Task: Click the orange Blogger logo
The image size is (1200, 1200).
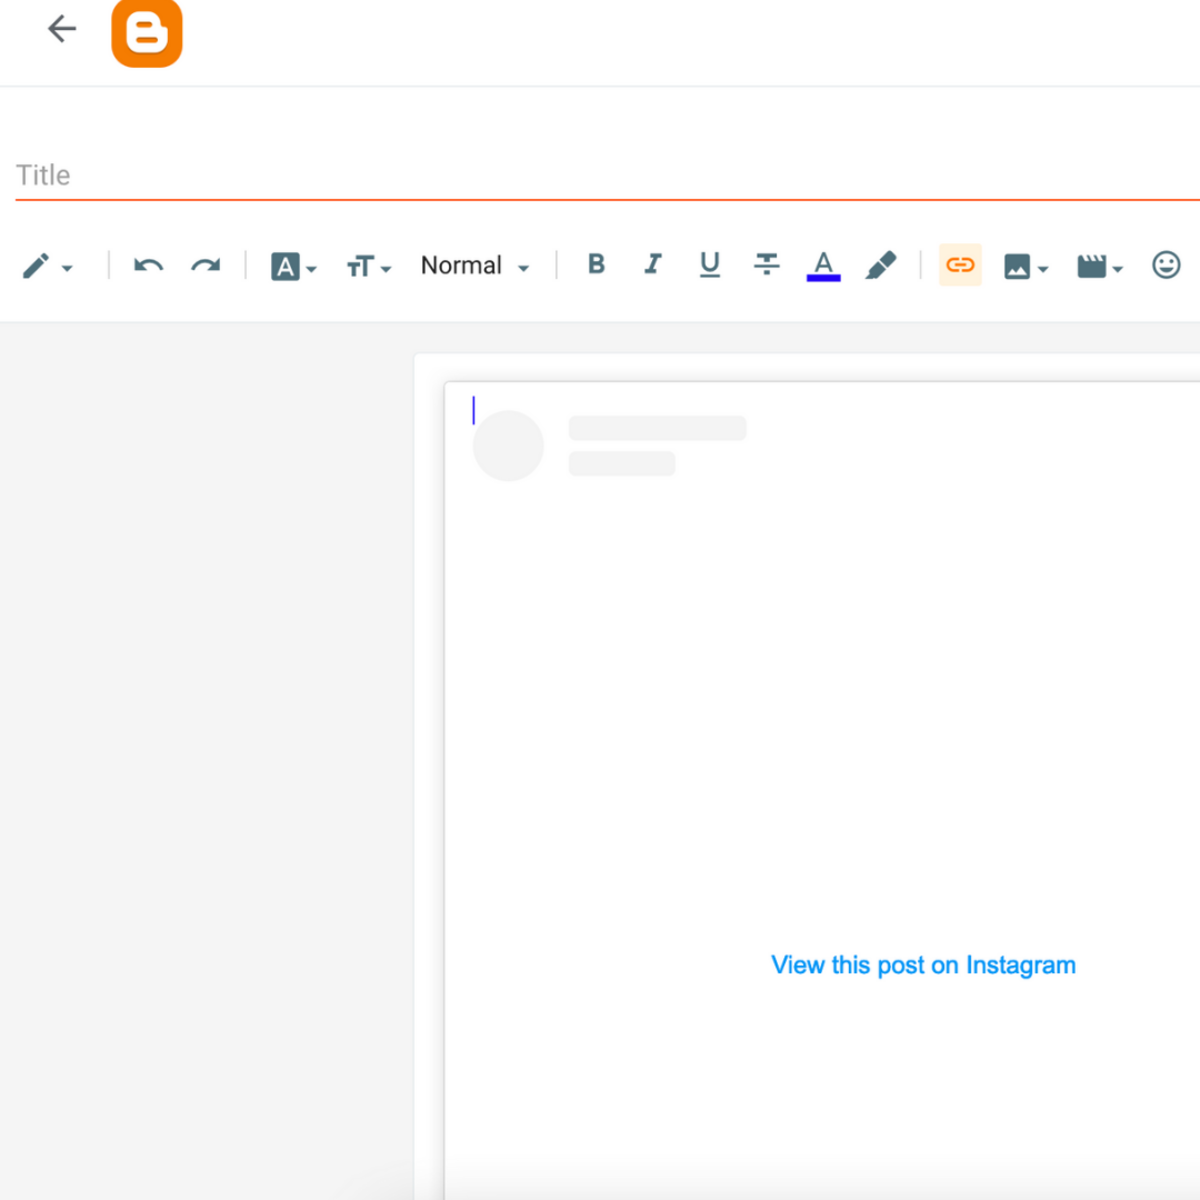Action: [x=147, y=33]
